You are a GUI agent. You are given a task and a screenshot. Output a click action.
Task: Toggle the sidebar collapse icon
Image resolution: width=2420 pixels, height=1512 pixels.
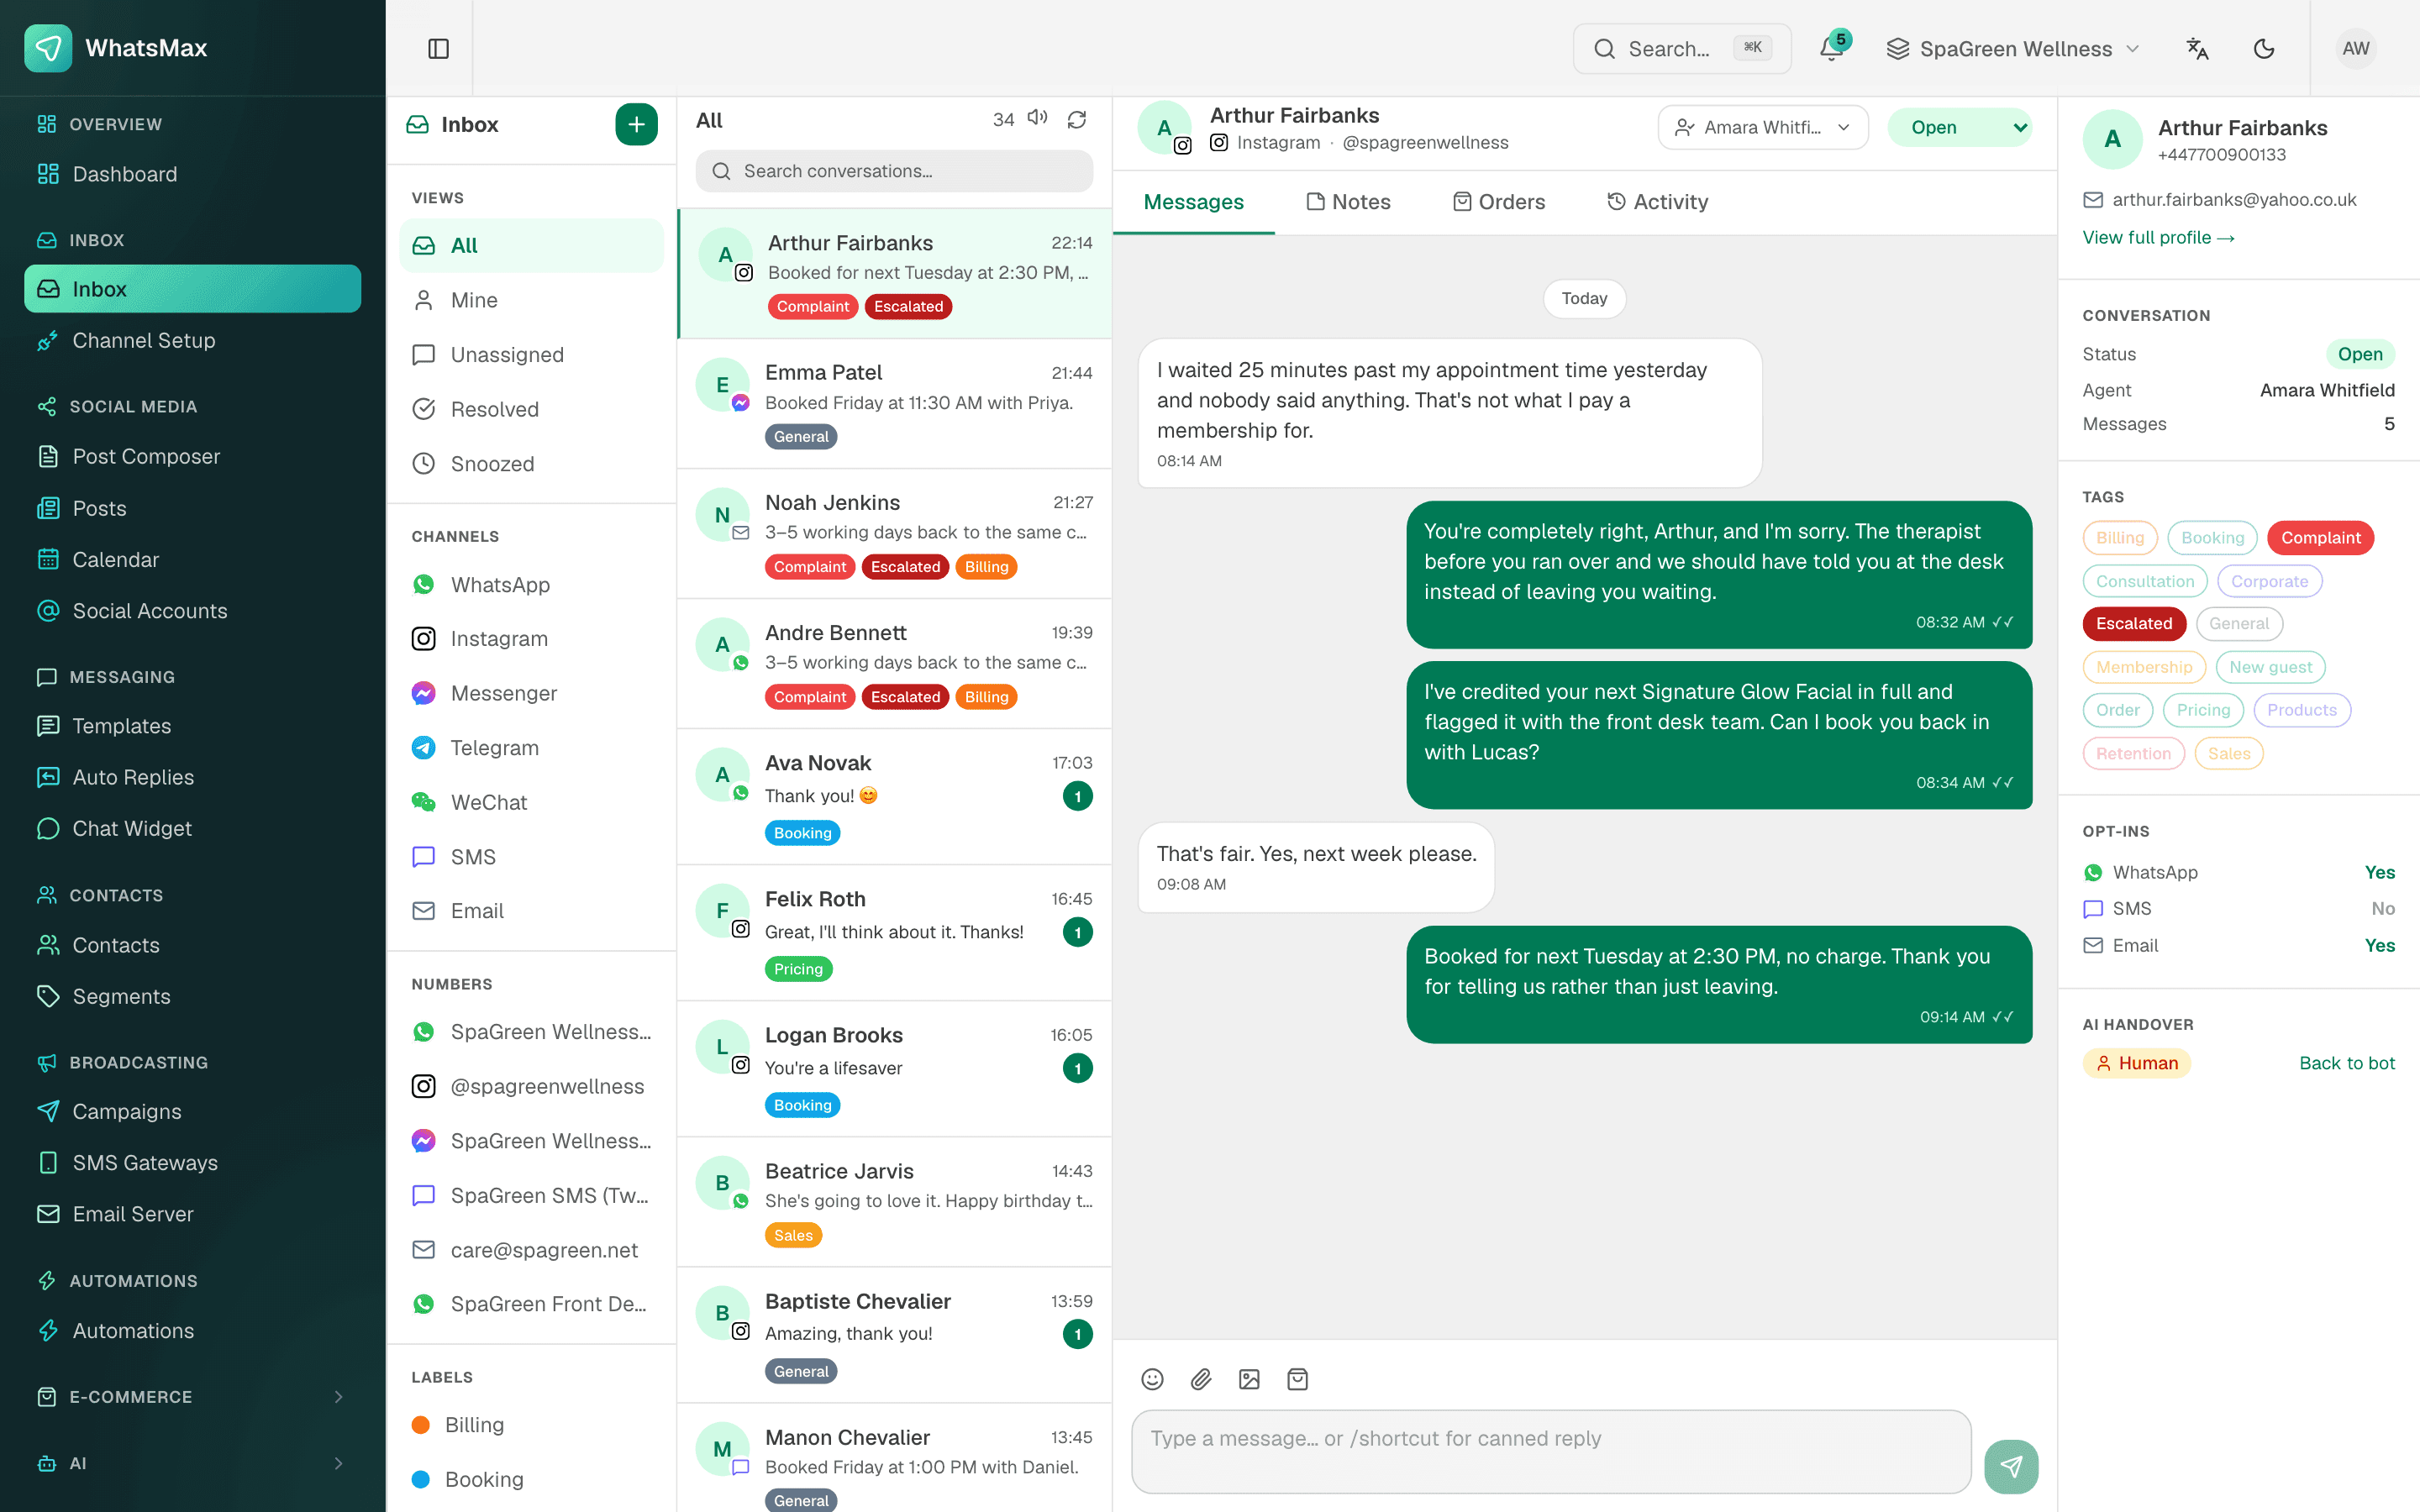point(438,48)
